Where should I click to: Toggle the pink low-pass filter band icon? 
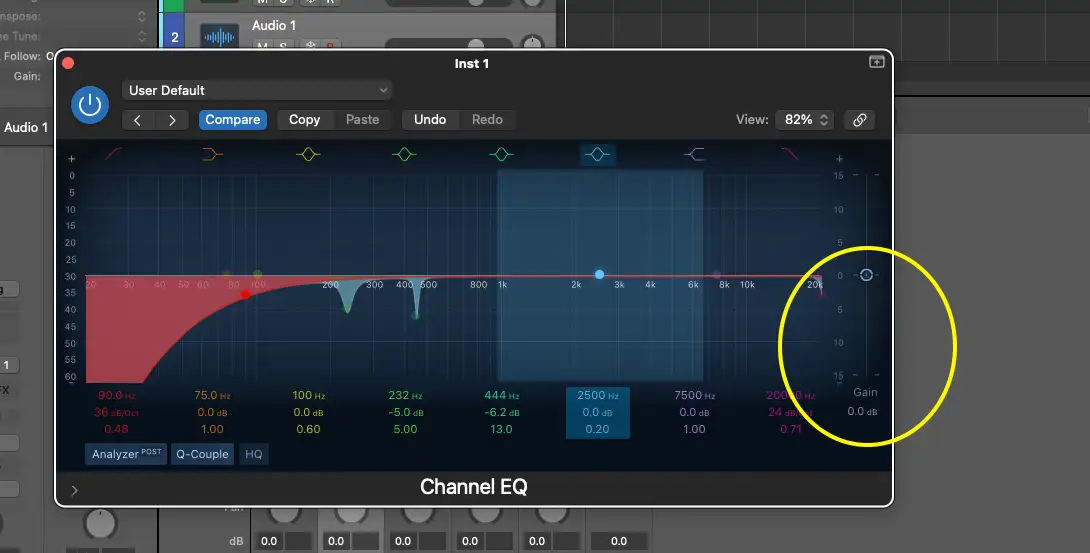[x=790, y=154]
